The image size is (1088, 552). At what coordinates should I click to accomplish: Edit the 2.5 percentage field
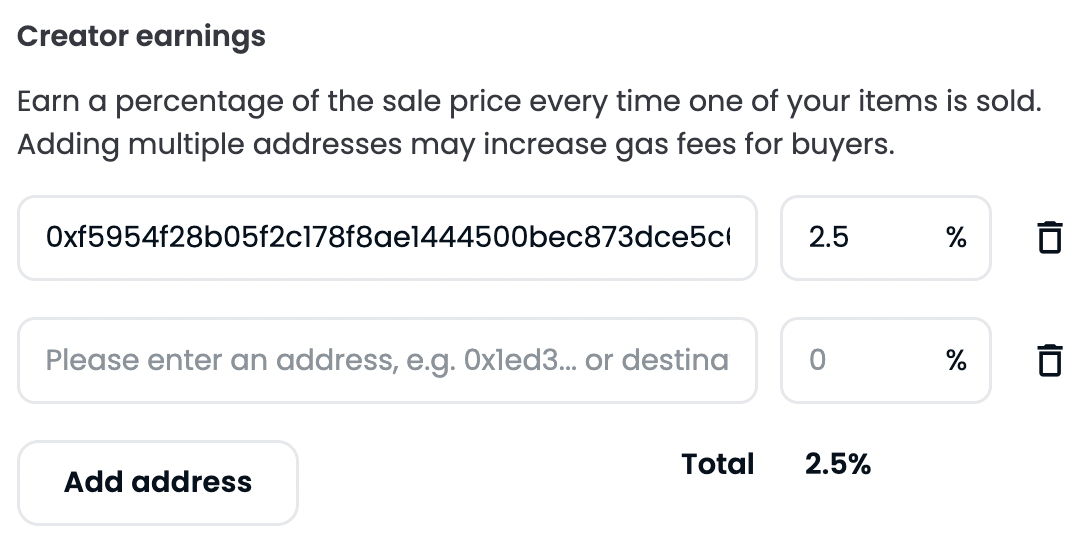[x=860, y=238]
